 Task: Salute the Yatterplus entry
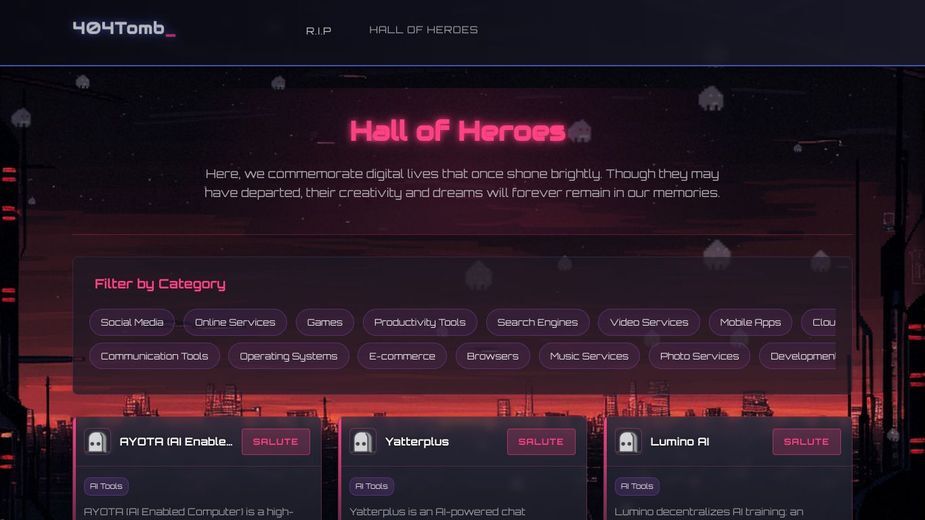point(541,441)
